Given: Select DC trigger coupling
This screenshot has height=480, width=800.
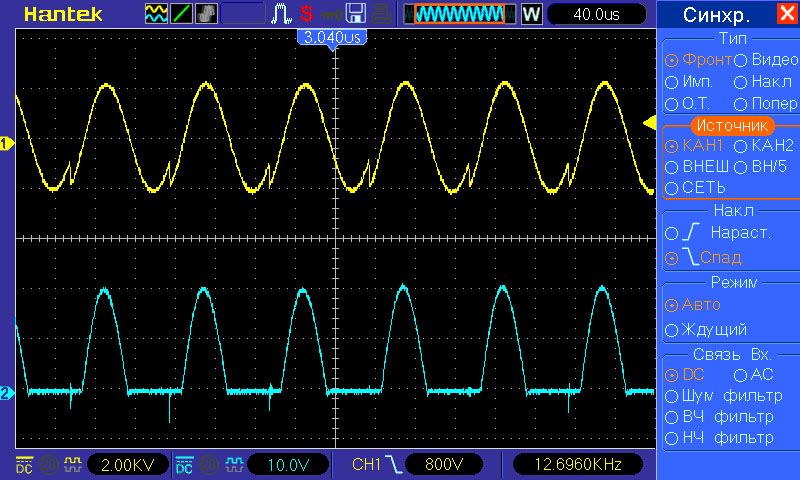Looking at the screenshot, I should [685, 375].
